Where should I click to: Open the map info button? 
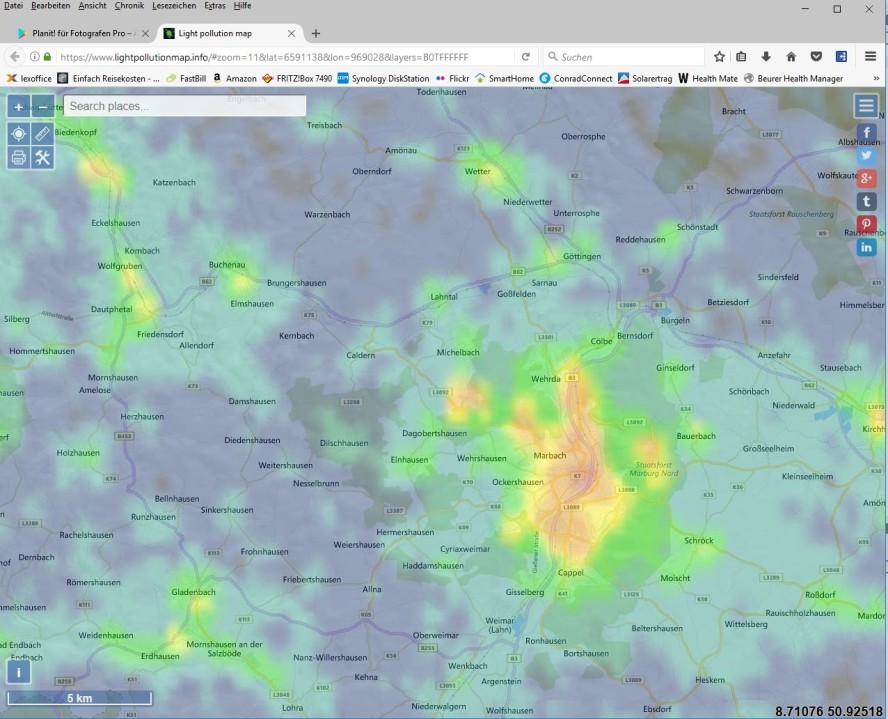[x=19, y=673]
